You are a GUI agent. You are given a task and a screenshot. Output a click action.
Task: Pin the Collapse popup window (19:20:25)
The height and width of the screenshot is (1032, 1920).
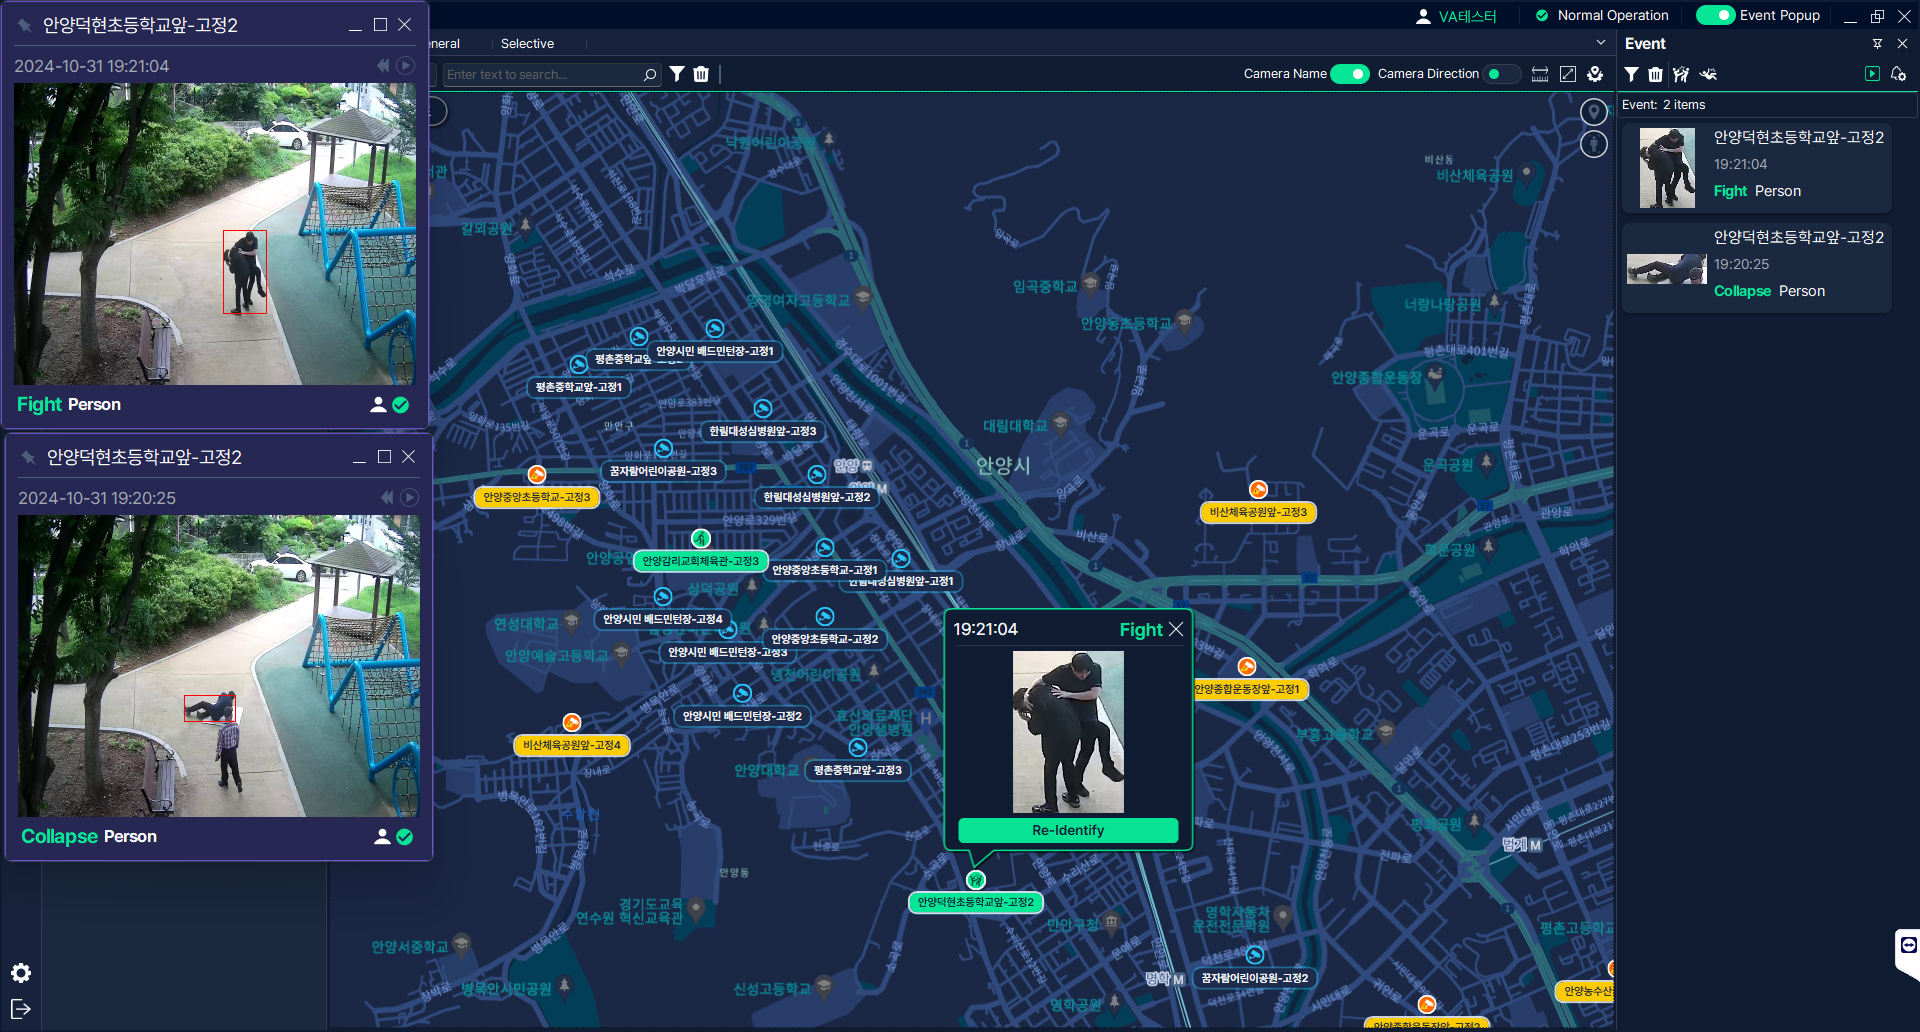(x=28, y=457)
